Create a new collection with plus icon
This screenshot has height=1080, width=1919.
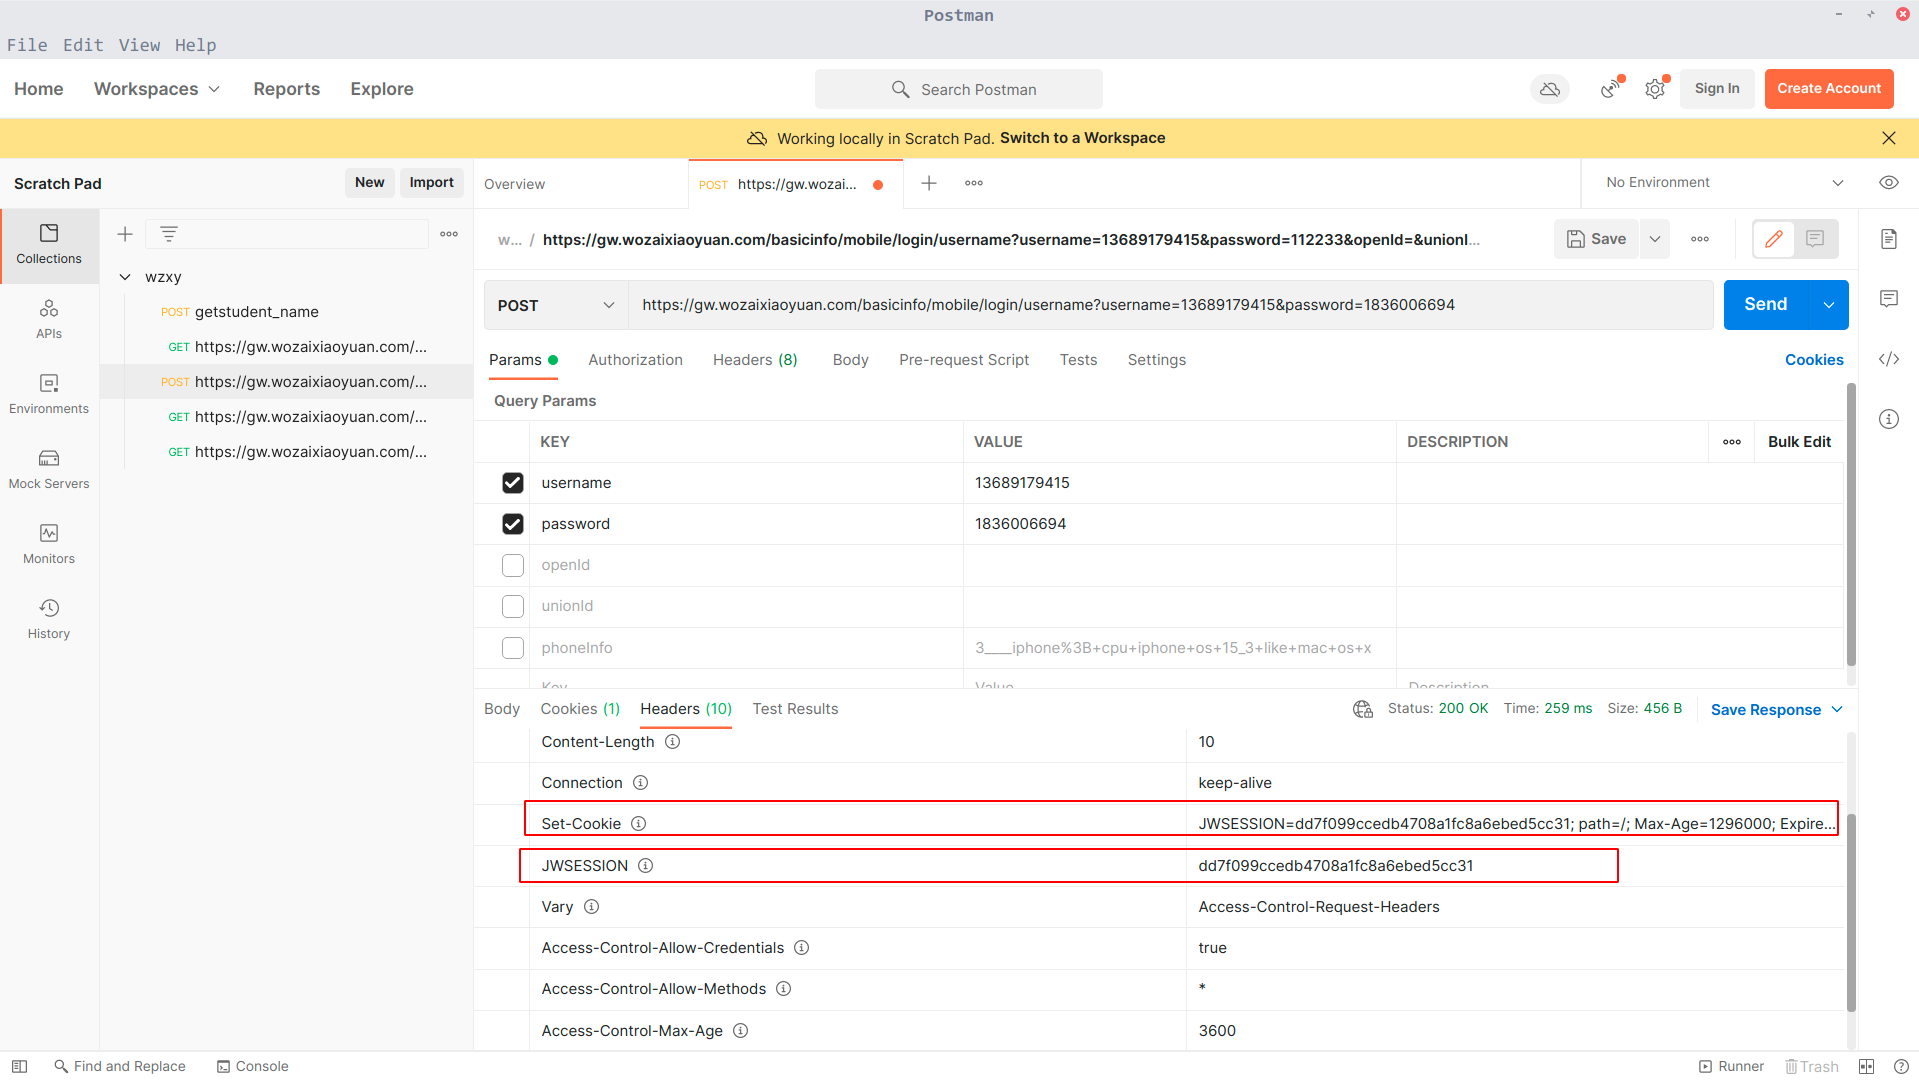click(125, 234)
